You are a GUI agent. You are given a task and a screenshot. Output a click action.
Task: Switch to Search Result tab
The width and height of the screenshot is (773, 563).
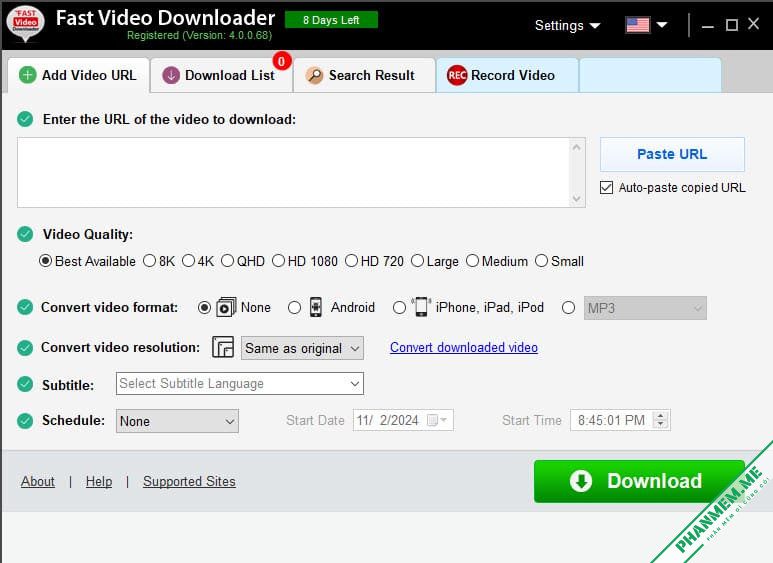pyautogui.click(x=364, y=75)
